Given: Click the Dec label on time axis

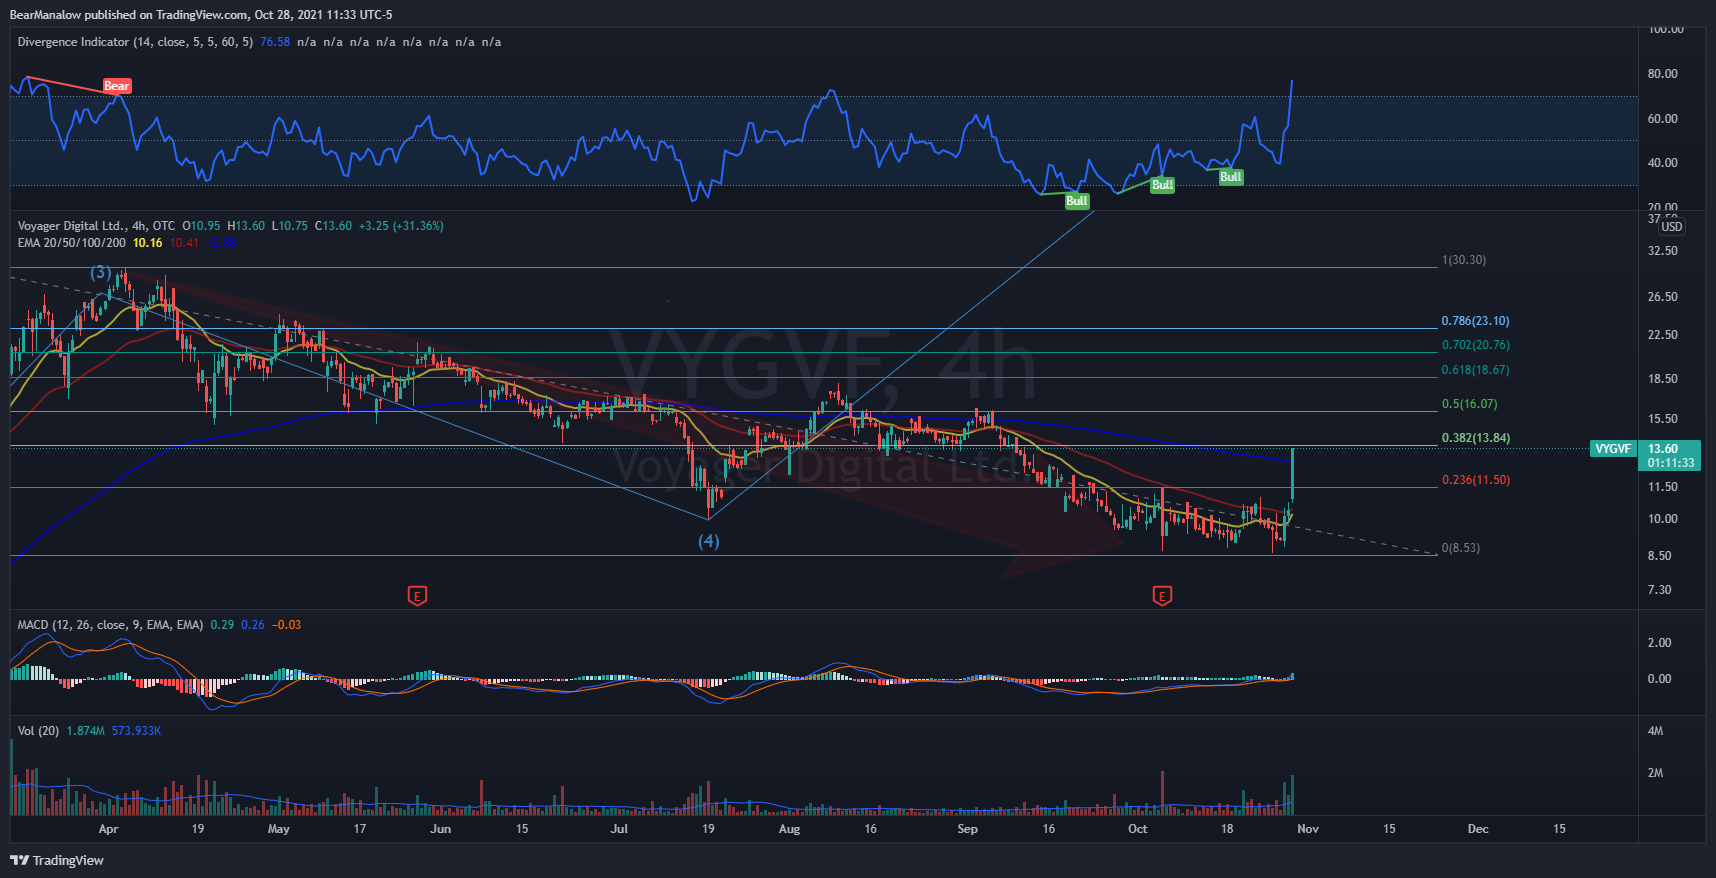Looking at the screenshot, I should [1478, 829].
